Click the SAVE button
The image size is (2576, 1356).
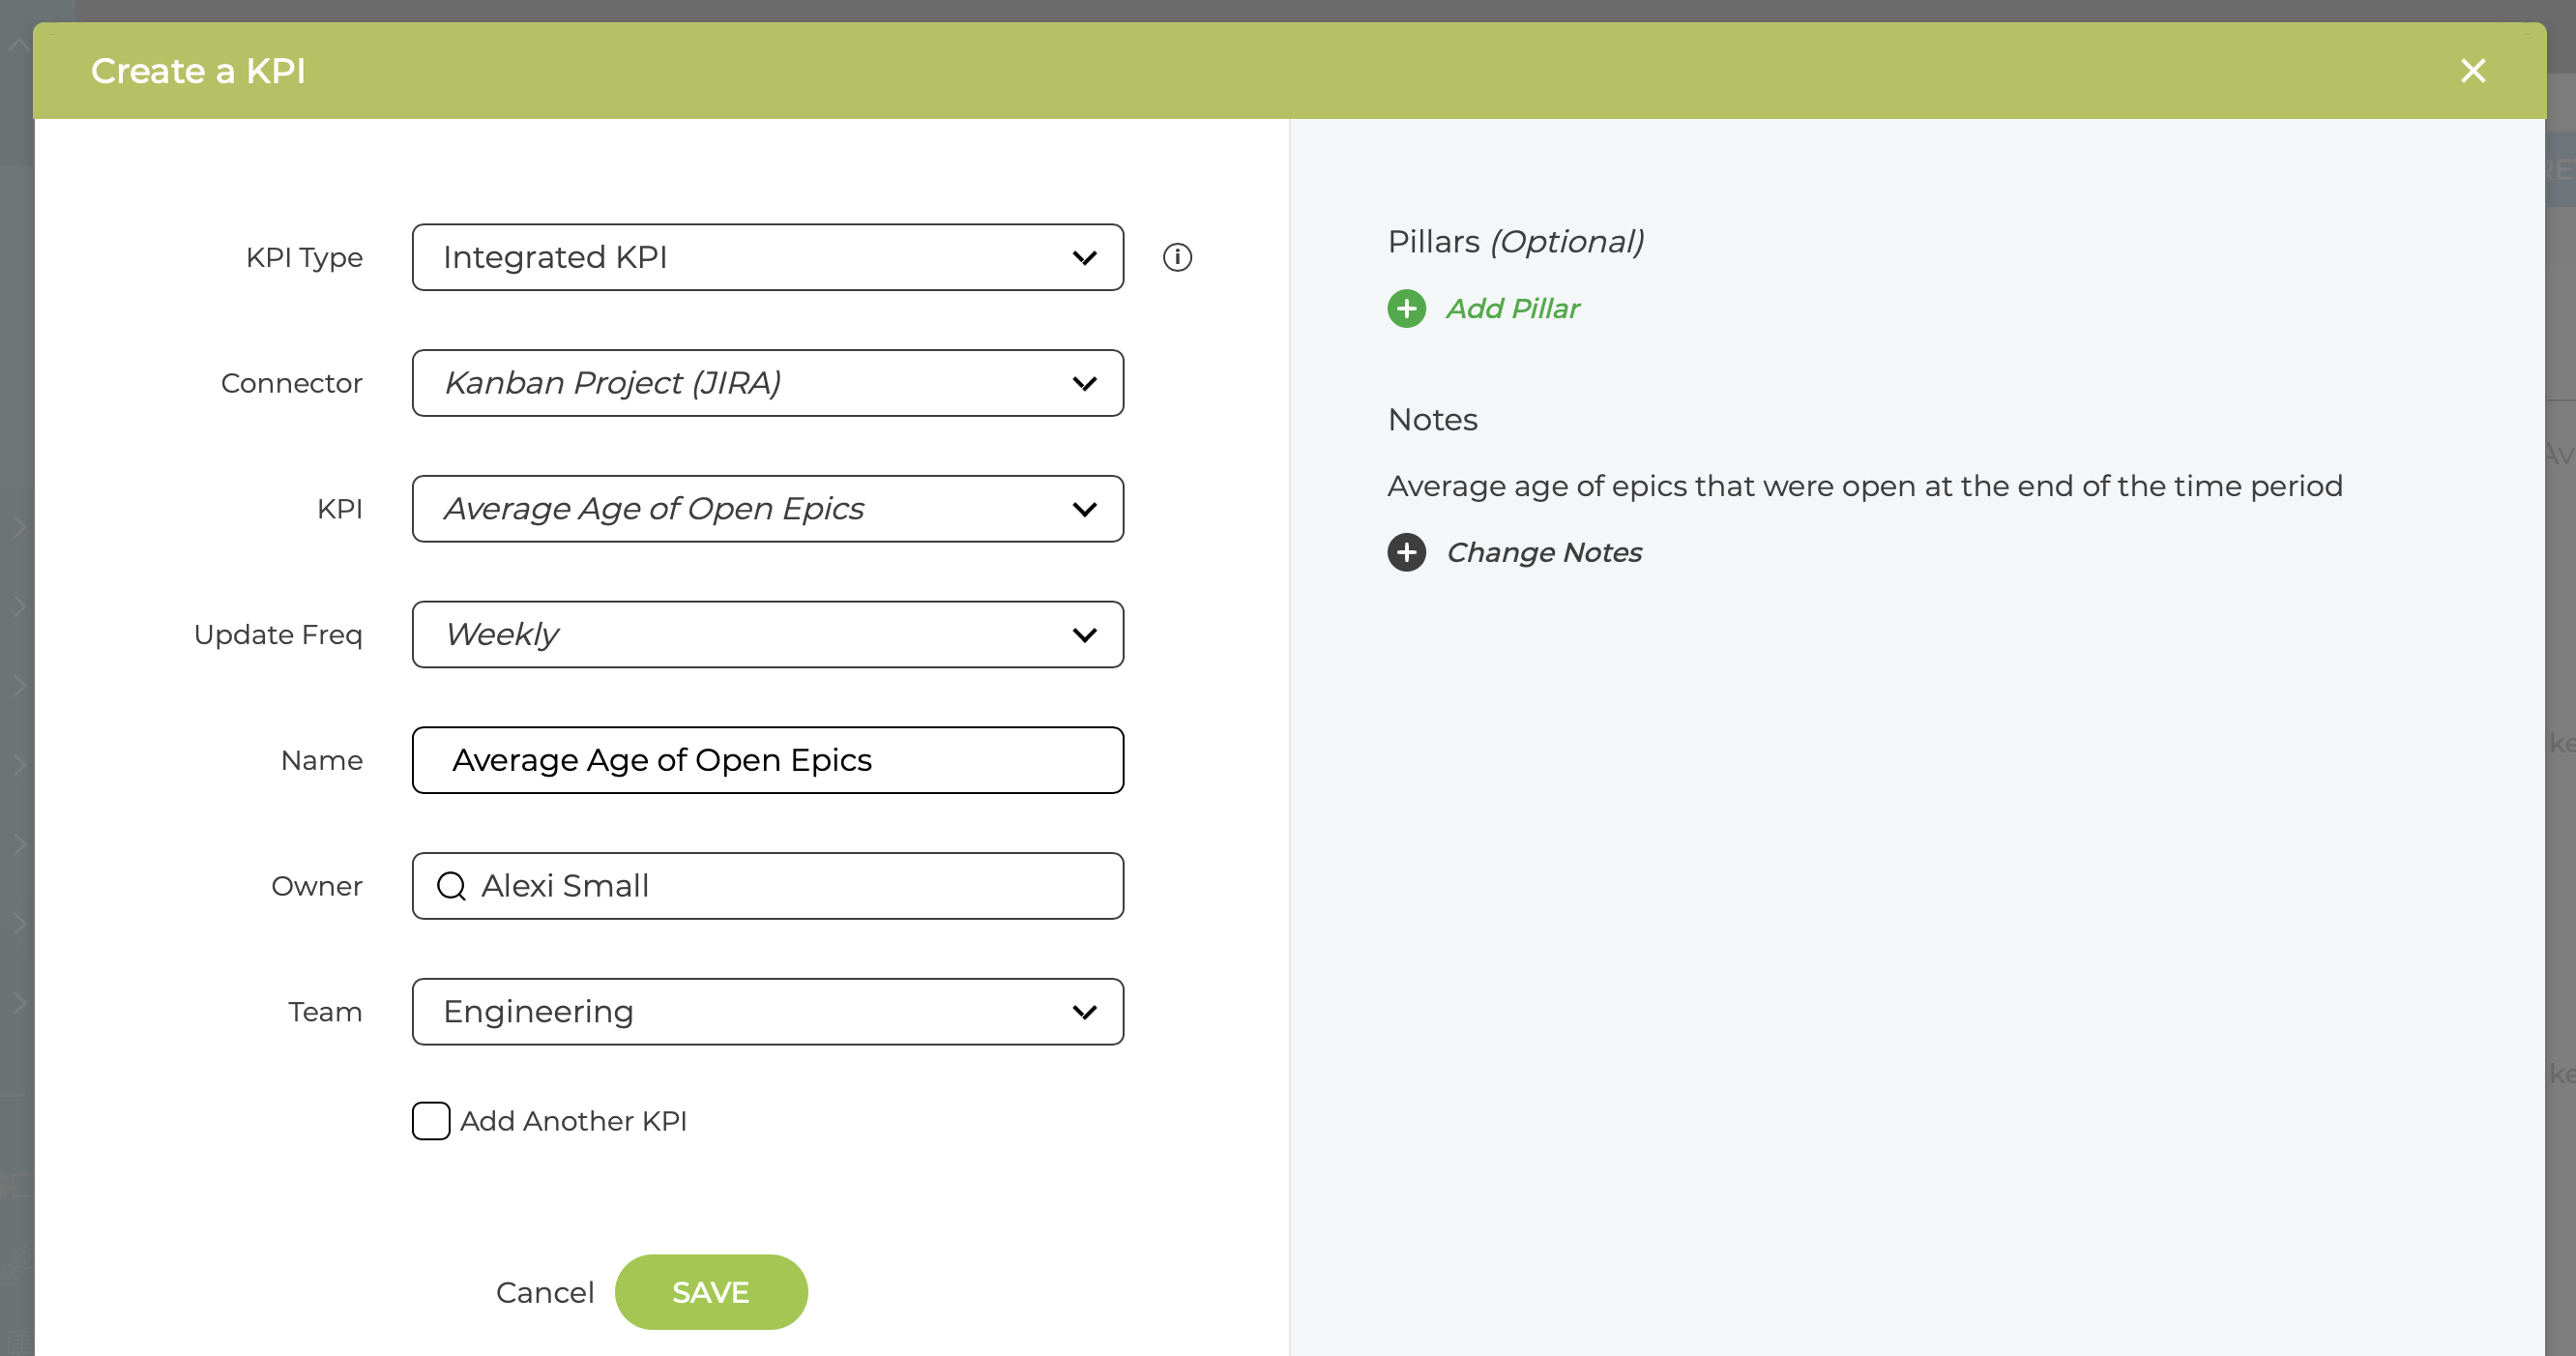click(711, 1292)
